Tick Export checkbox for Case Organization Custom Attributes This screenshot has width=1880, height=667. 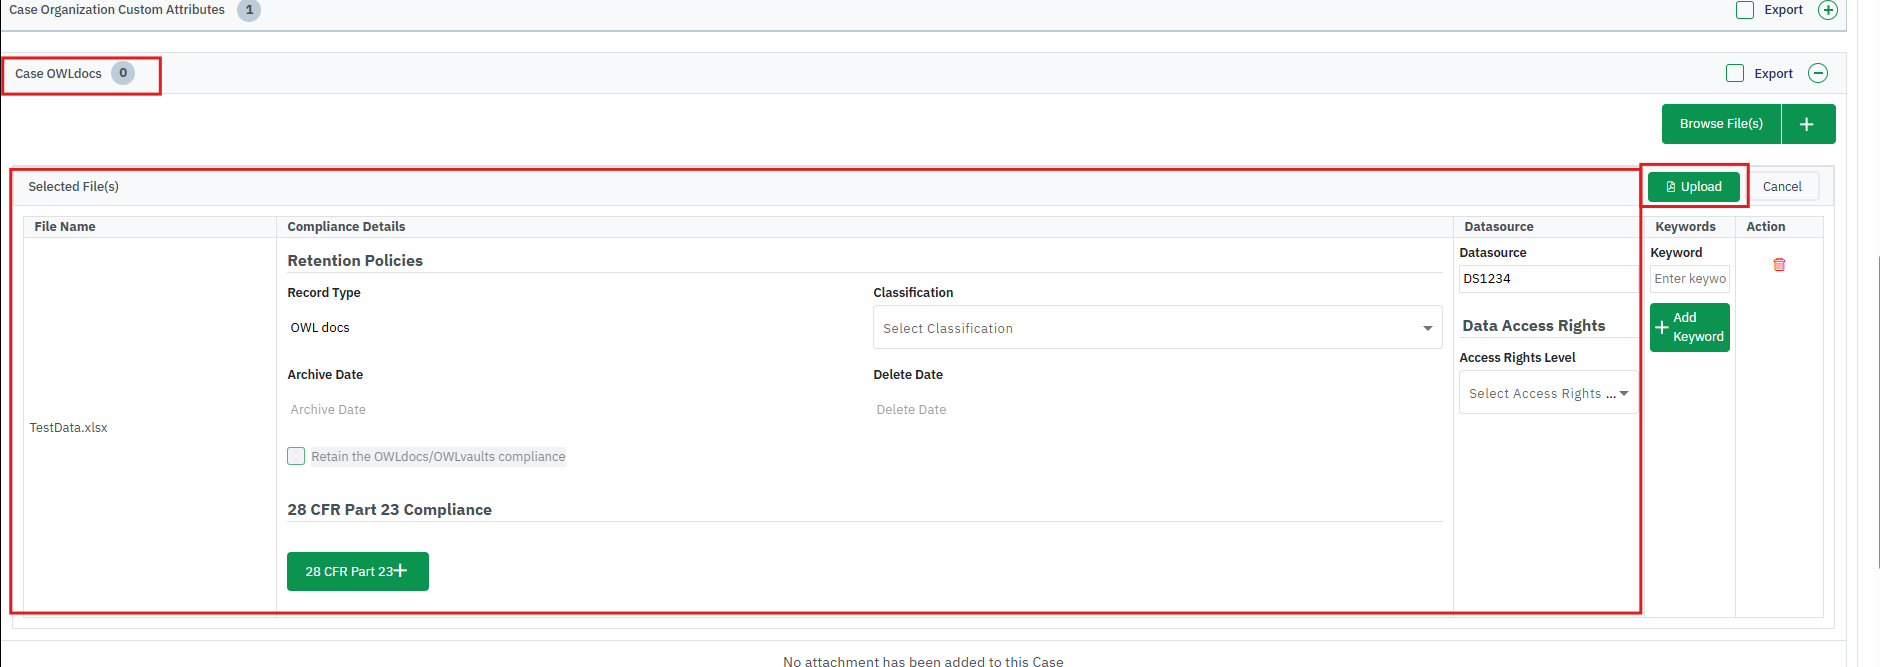coord(1745,10)
